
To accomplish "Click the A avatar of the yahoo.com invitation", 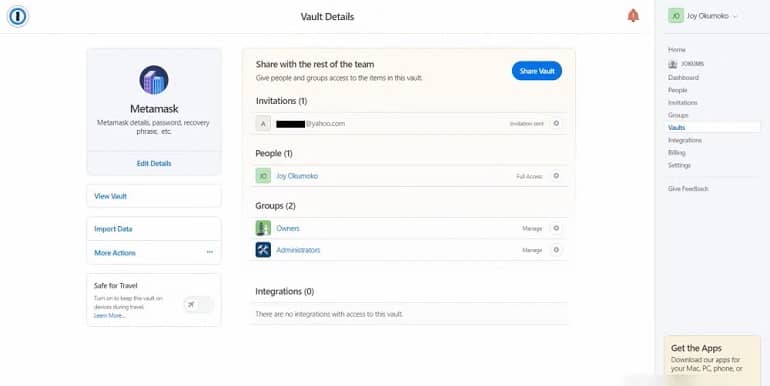I will pyautogui.click(x=263, y=124).
